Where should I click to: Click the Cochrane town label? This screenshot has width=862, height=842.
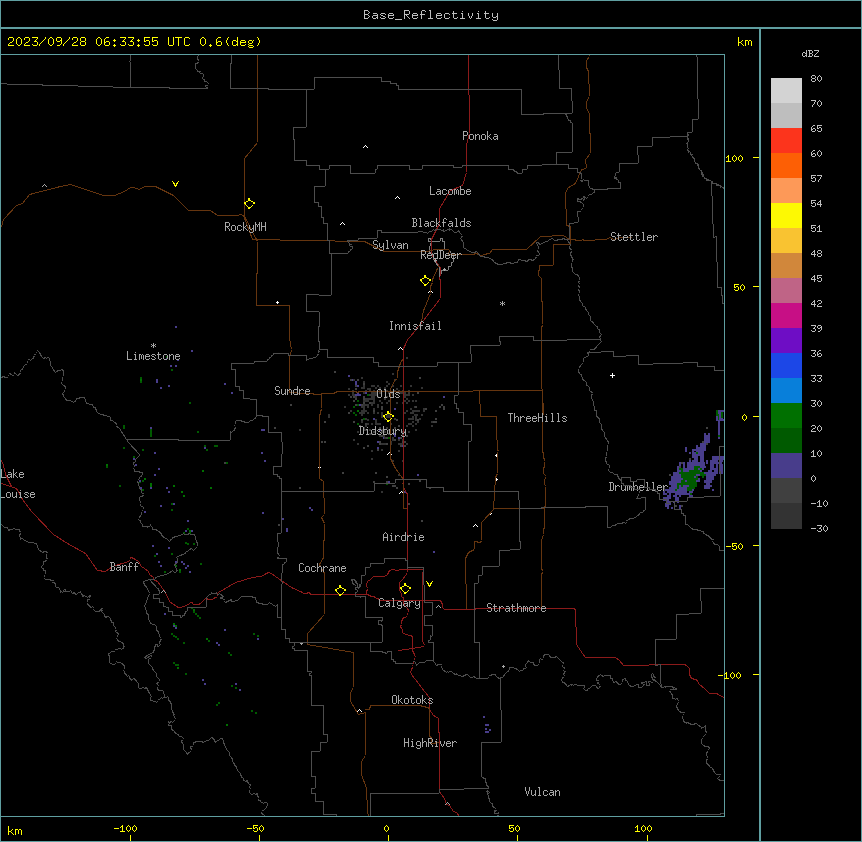click(x=322, y=568)
